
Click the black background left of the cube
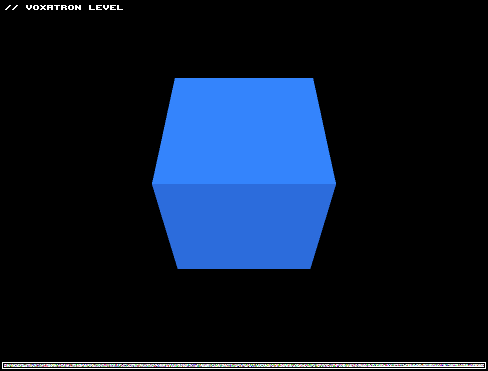[x=76, y=183]
